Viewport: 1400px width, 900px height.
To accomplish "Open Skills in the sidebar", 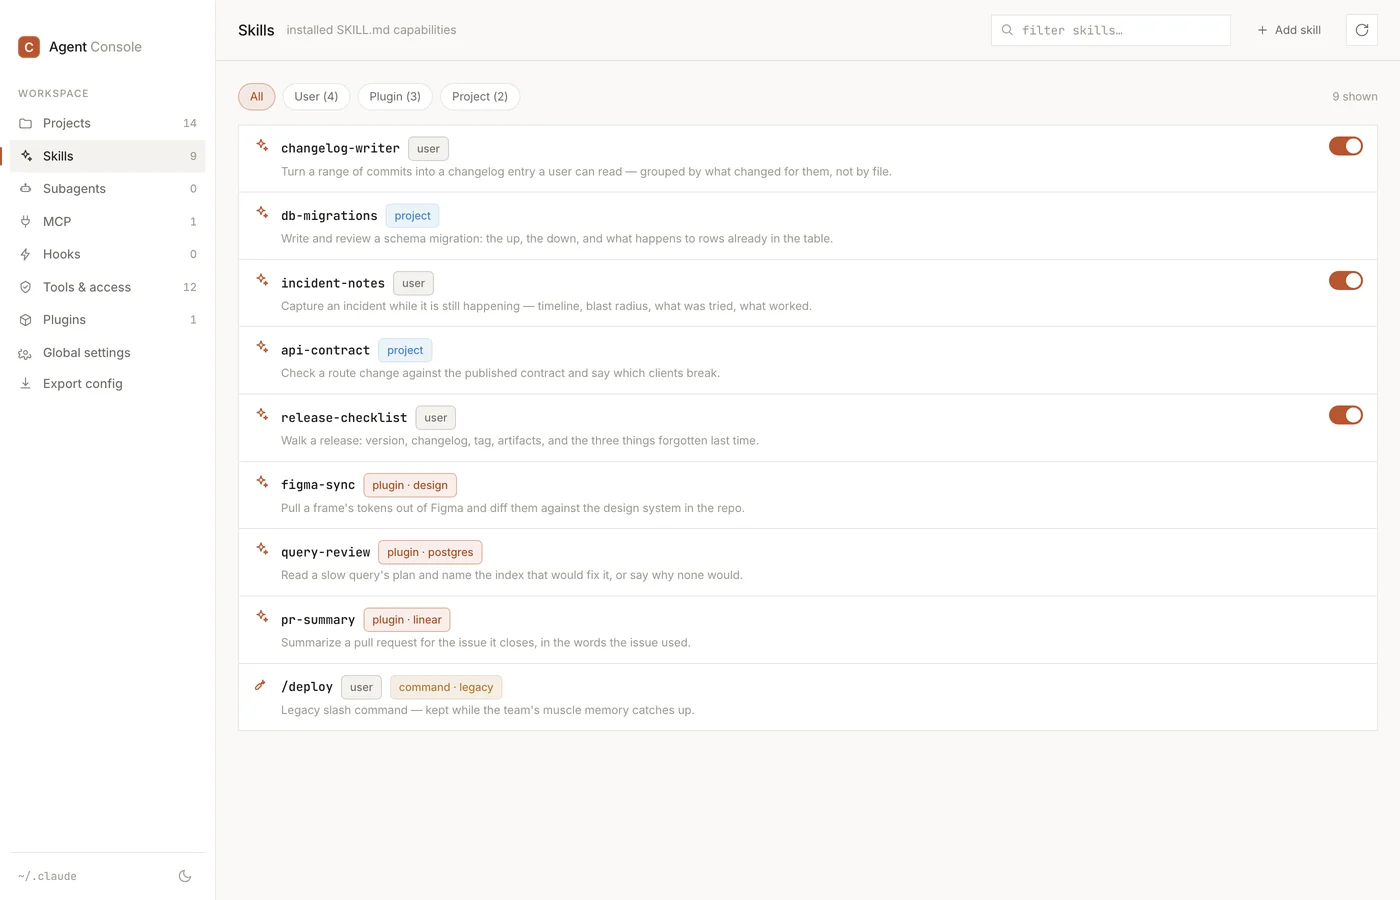I will [x=108, y=156].
